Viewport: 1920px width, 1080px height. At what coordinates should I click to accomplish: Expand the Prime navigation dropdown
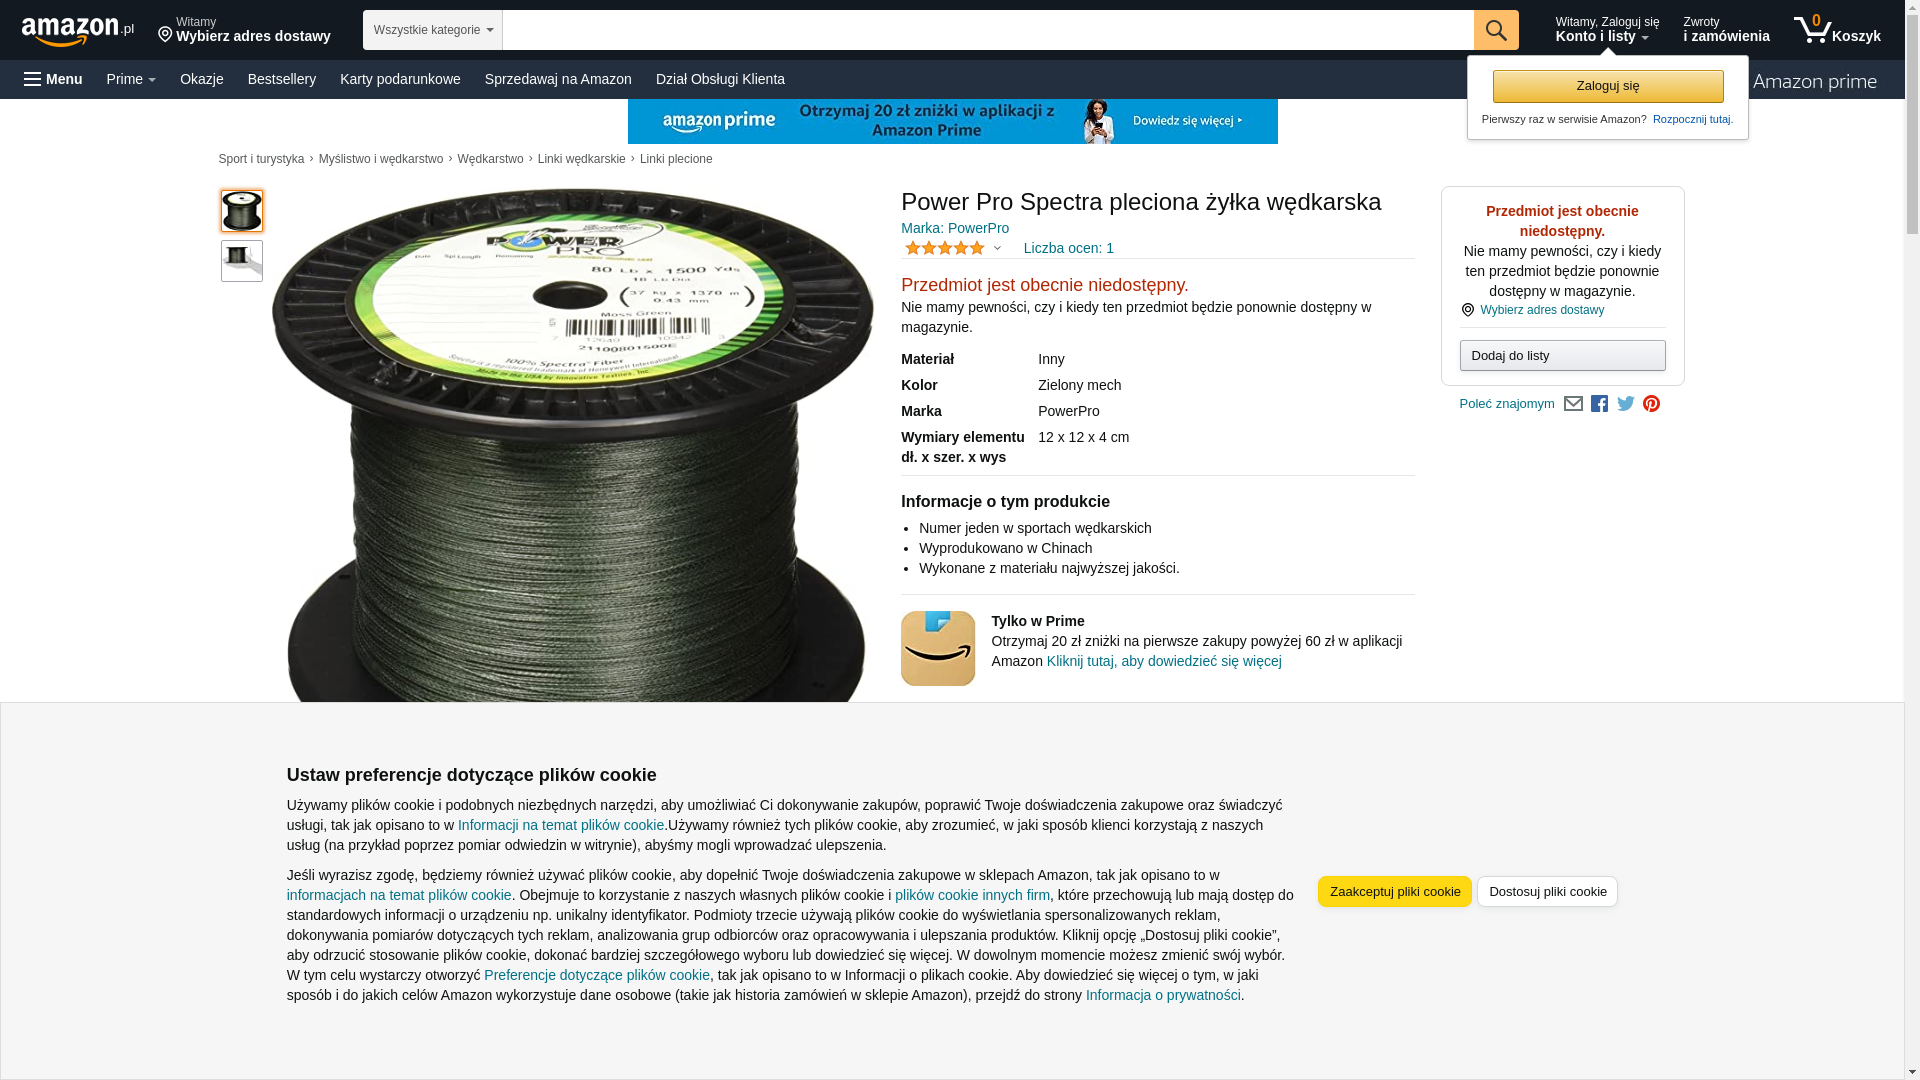[131, 79]
